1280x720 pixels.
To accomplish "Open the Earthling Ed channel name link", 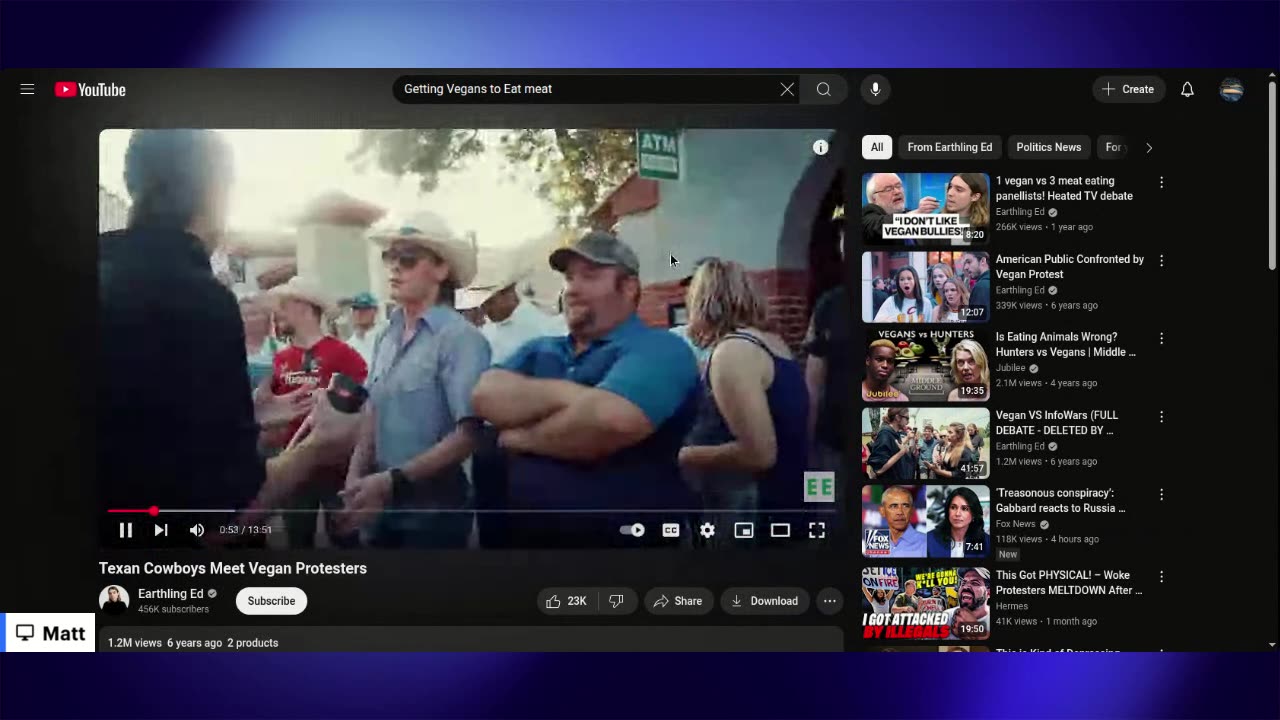I will 170,594.
